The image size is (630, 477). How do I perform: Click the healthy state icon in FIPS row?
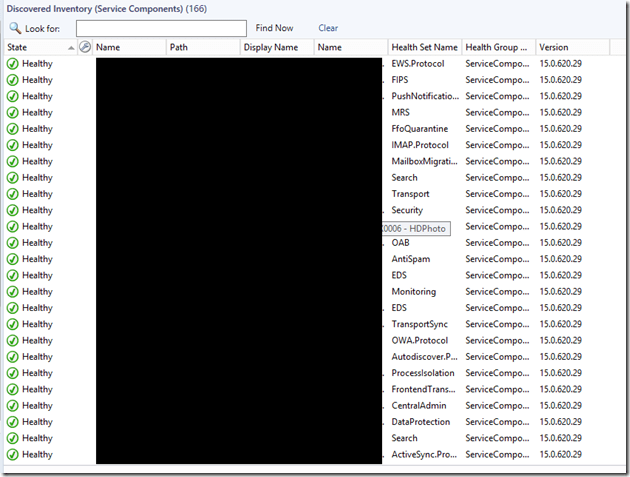(x=13, y=80)
